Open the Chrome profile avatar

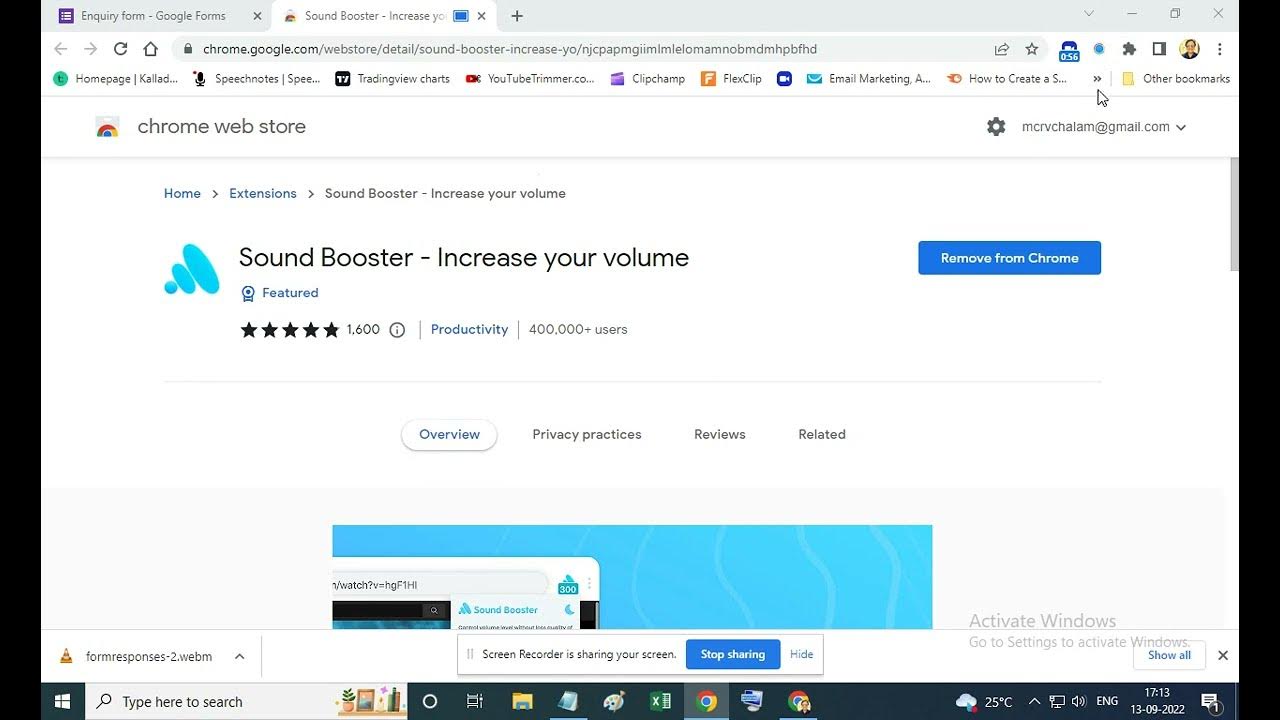pos(1189,49)
